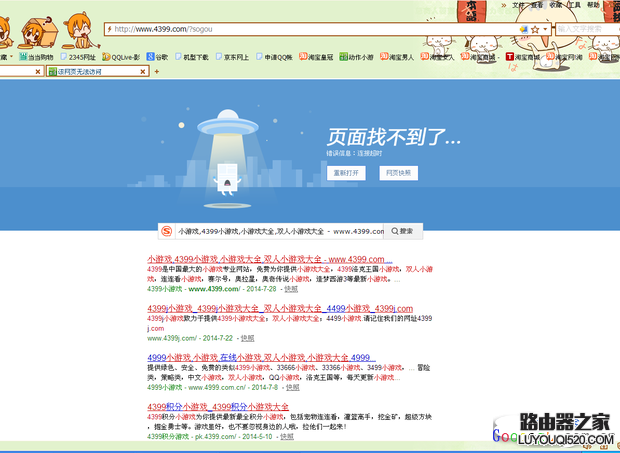Expand the dropdown arrow at left of bookmarks bar
This screenshot has width=620, height=453.
click(x=11, y=57)
